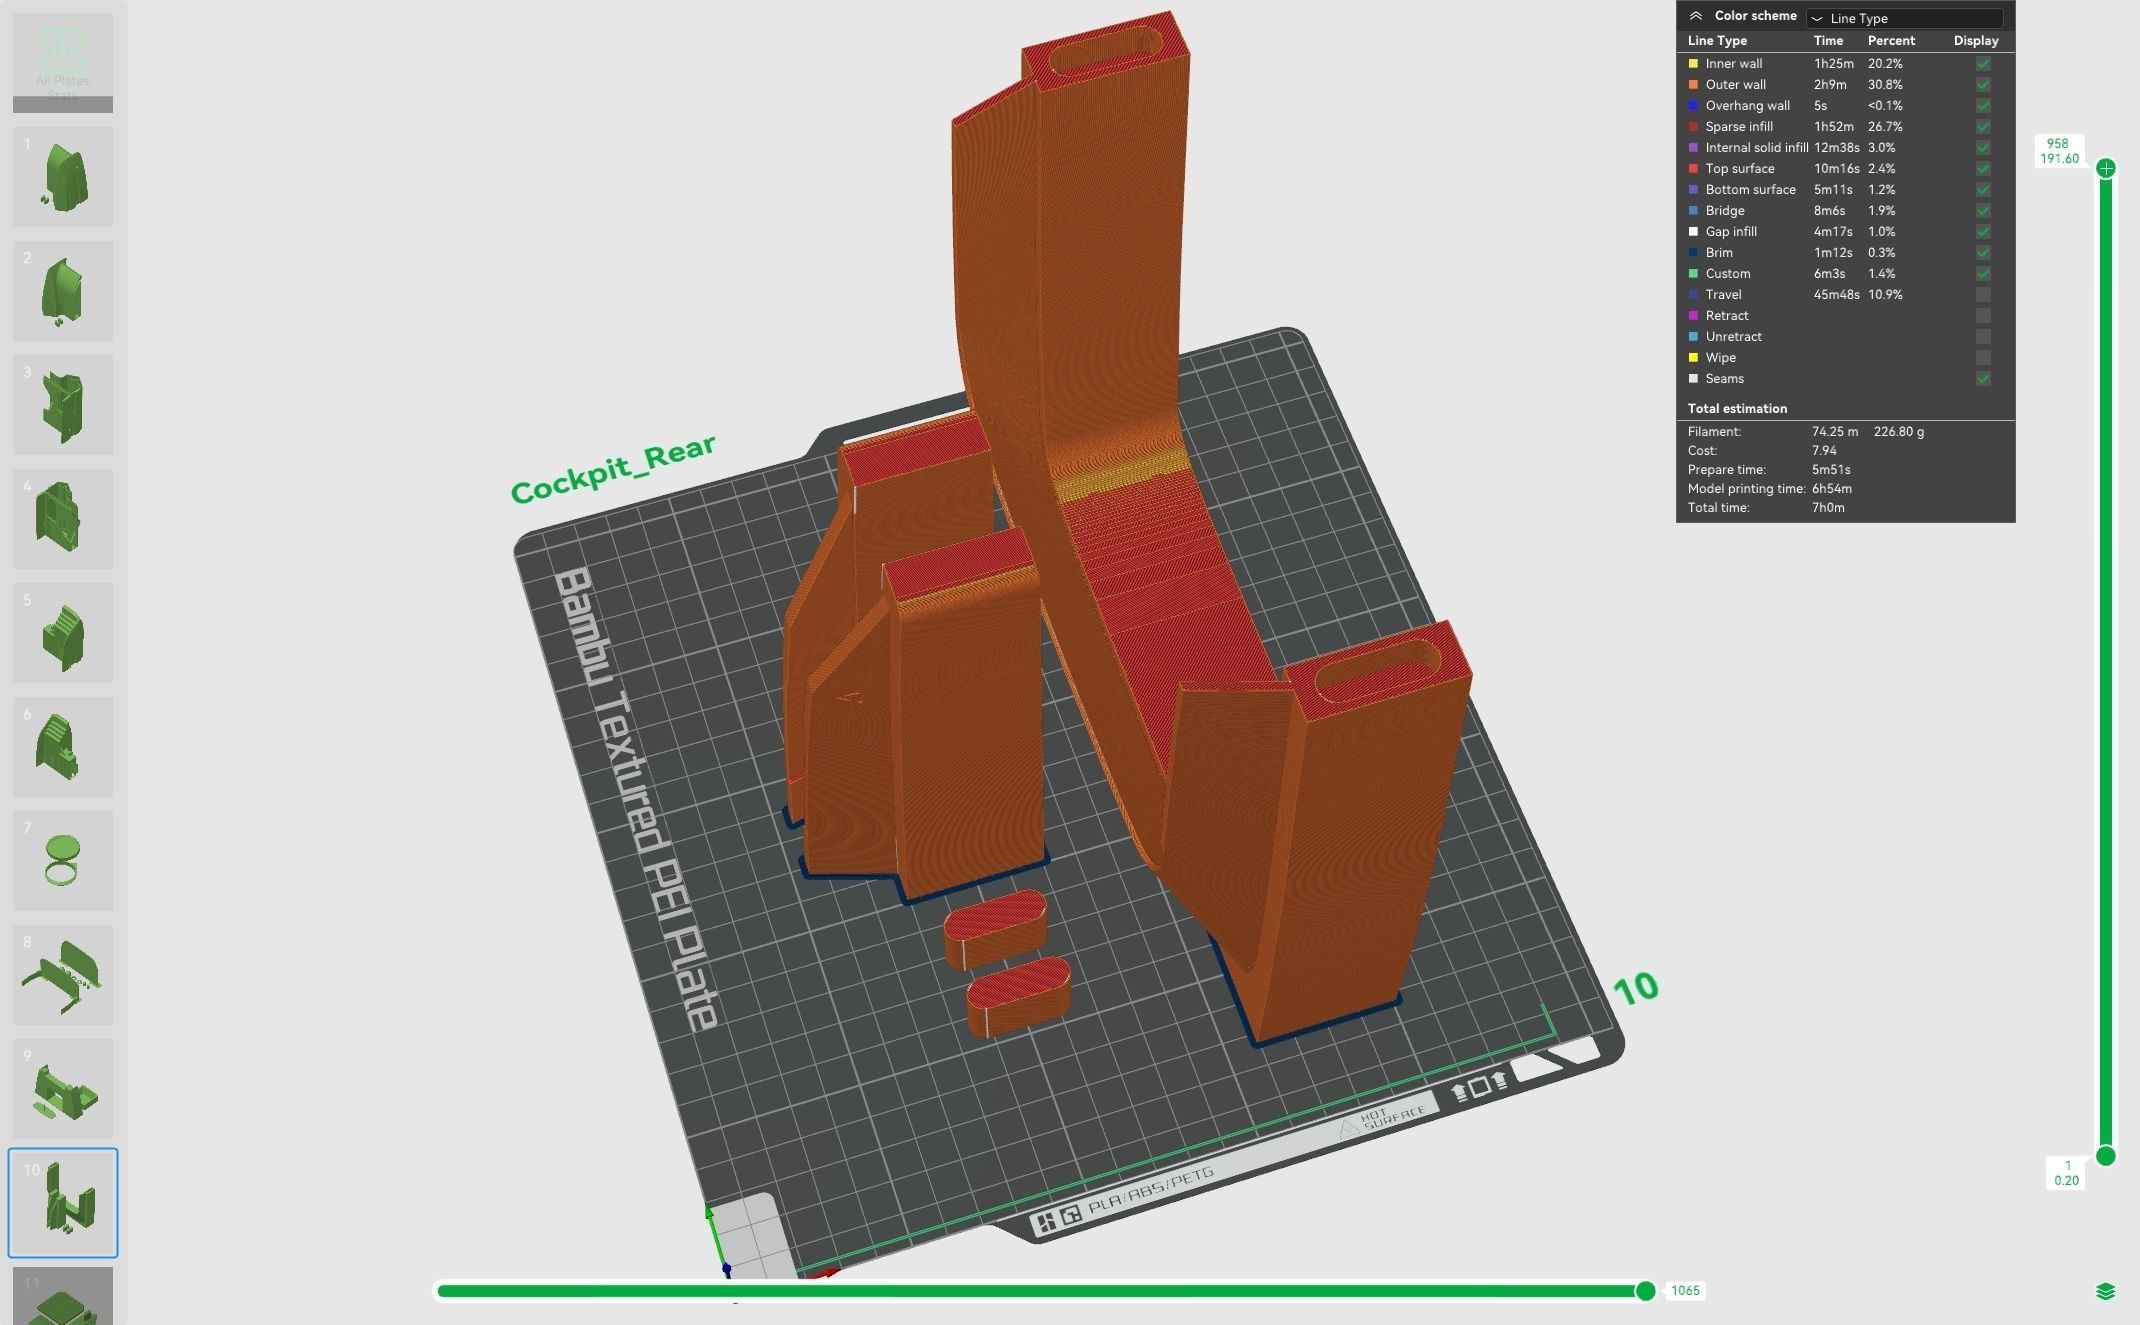Hide Outer wall lines via checkbox
Screen dimensions: 2140x1325
click(x=1983, y=85)
